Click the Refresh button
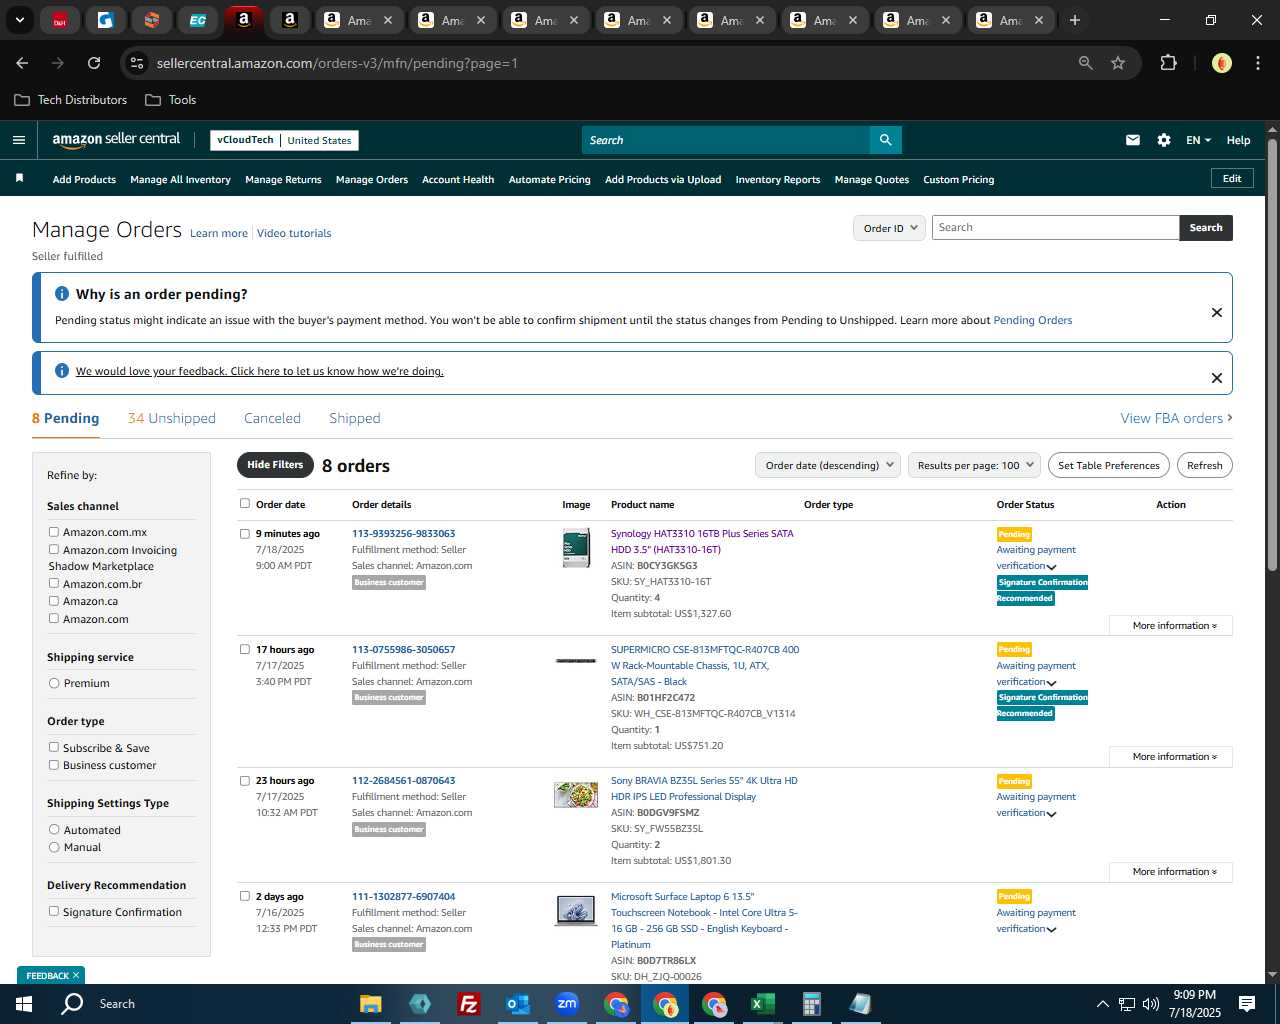 pyautogui.click(x=1204, y=465)
